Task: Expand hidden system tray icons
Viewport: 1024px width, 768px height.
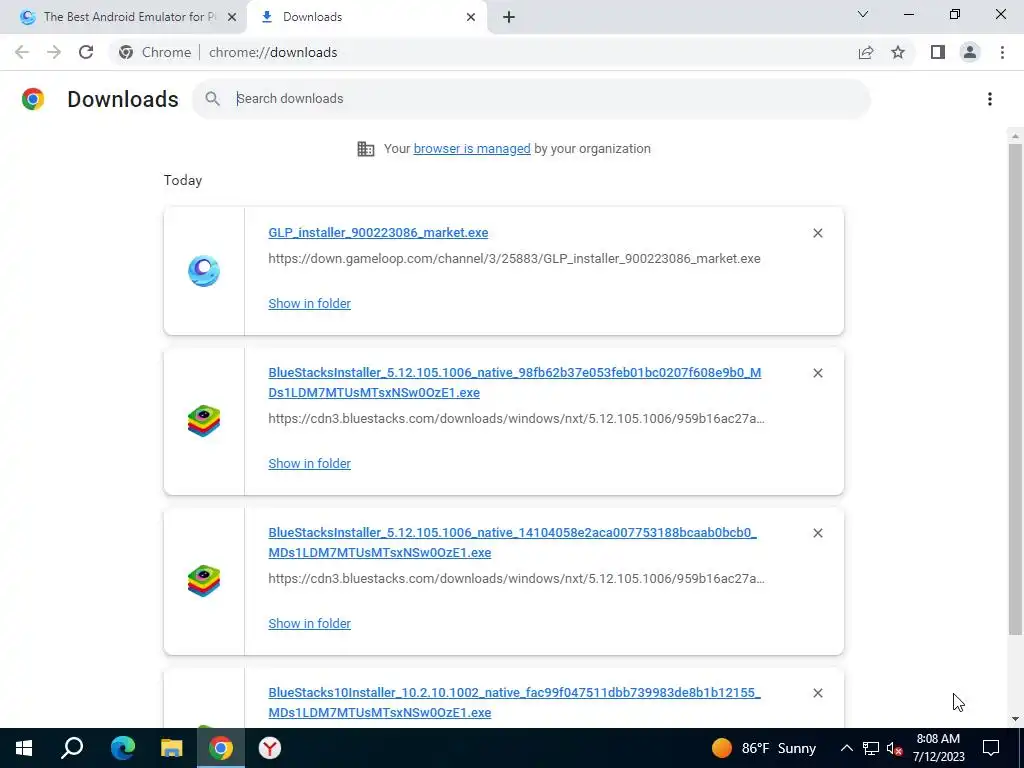Action: point(846,748)
